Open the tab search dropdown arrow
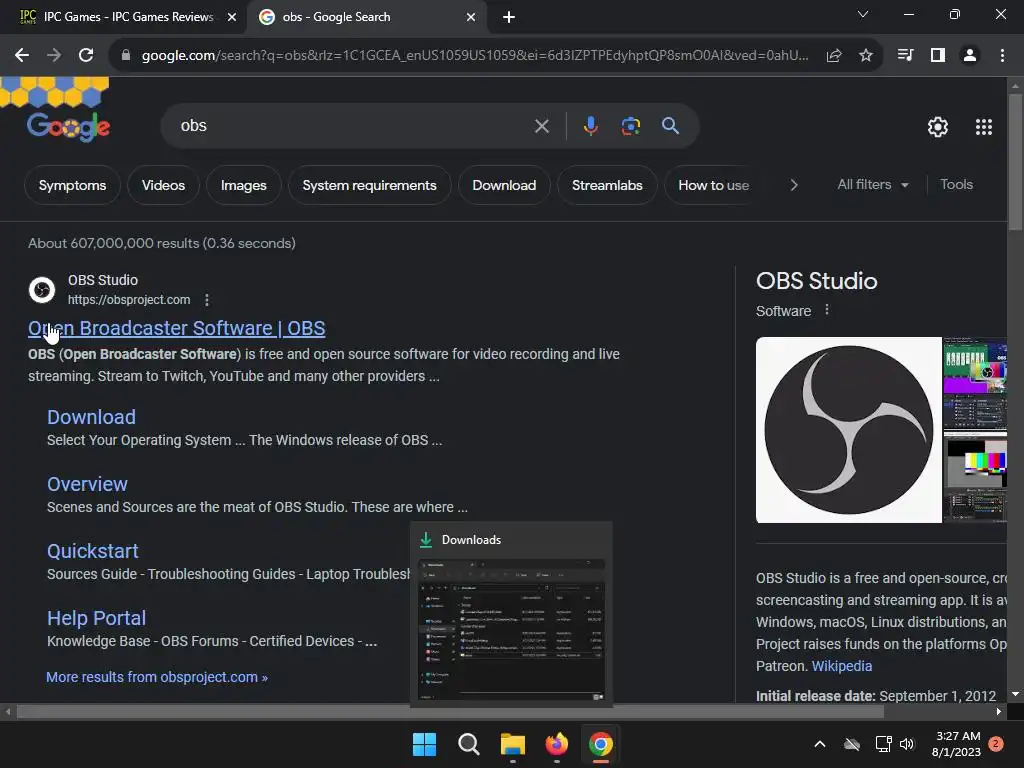 tap(863, 14)
